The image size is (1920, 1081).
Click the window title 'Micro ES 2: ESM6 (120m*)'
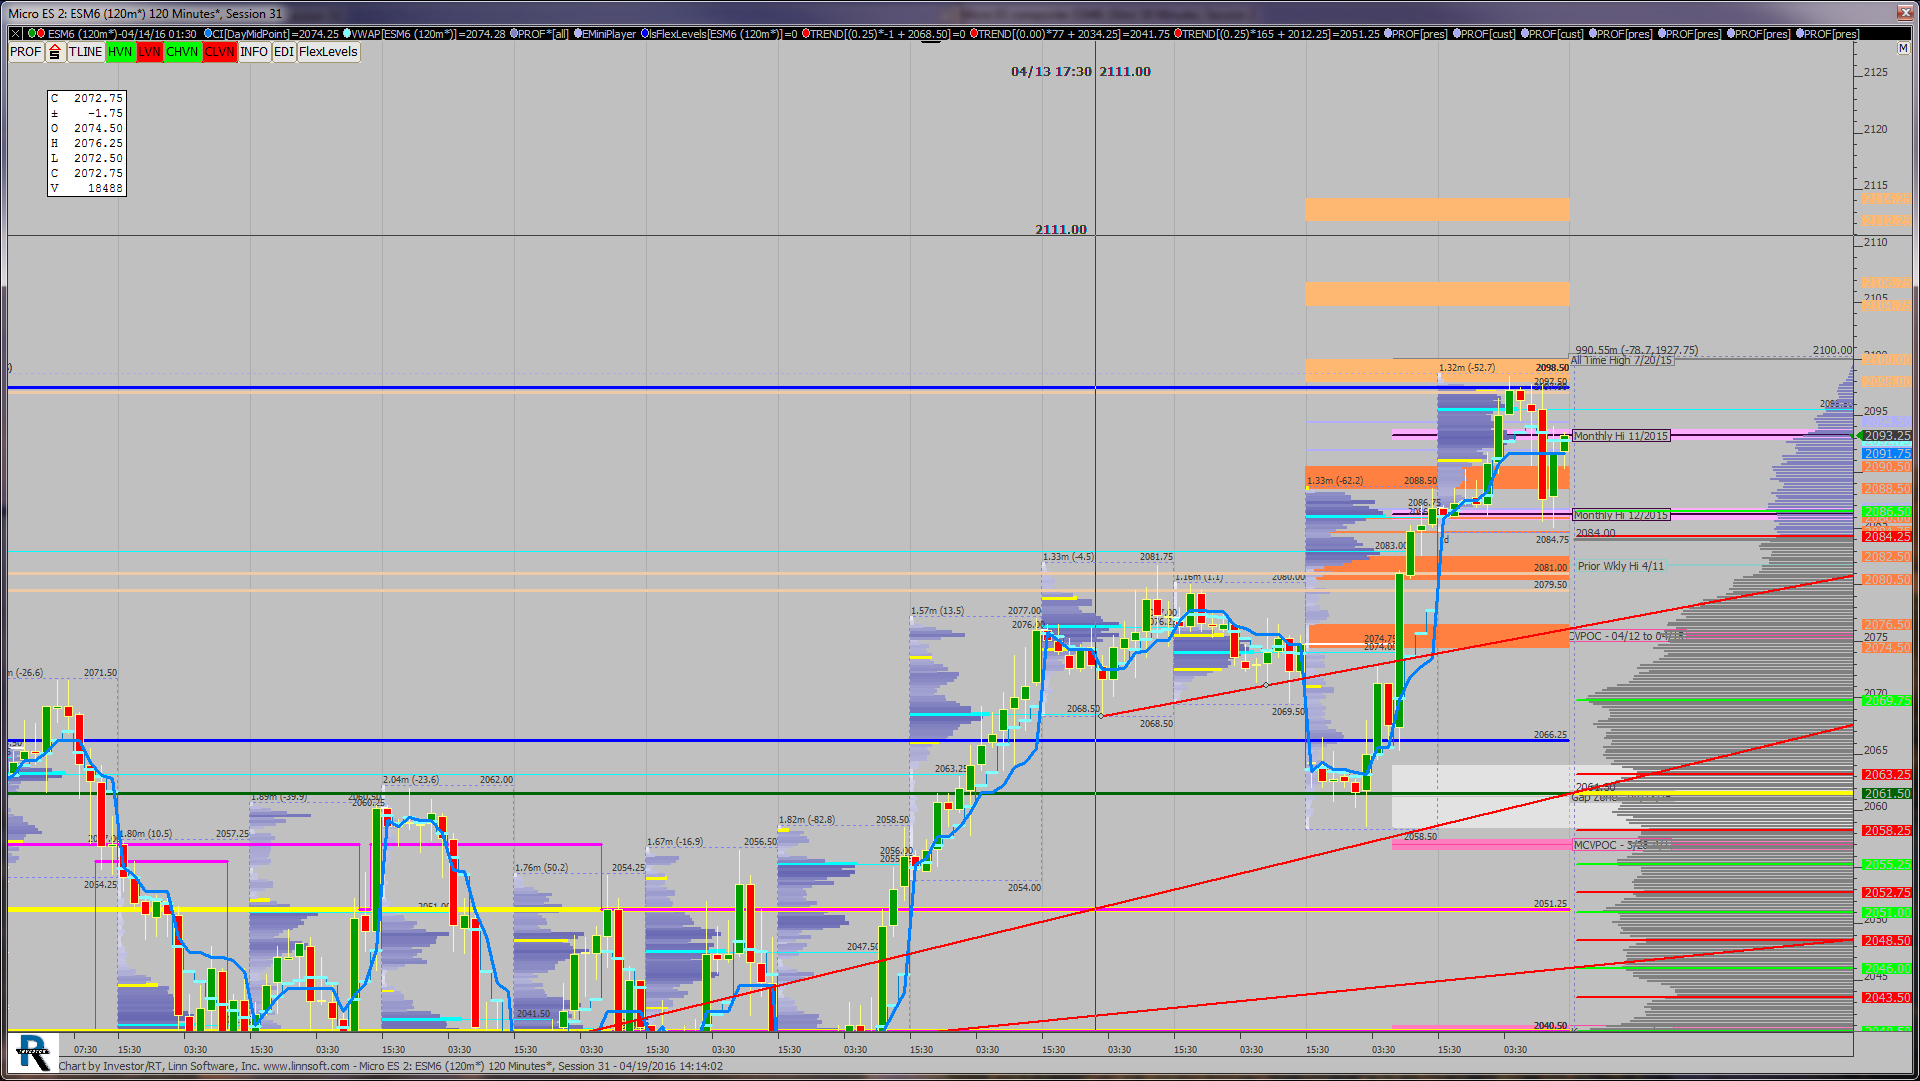click(x=77, y=14)
